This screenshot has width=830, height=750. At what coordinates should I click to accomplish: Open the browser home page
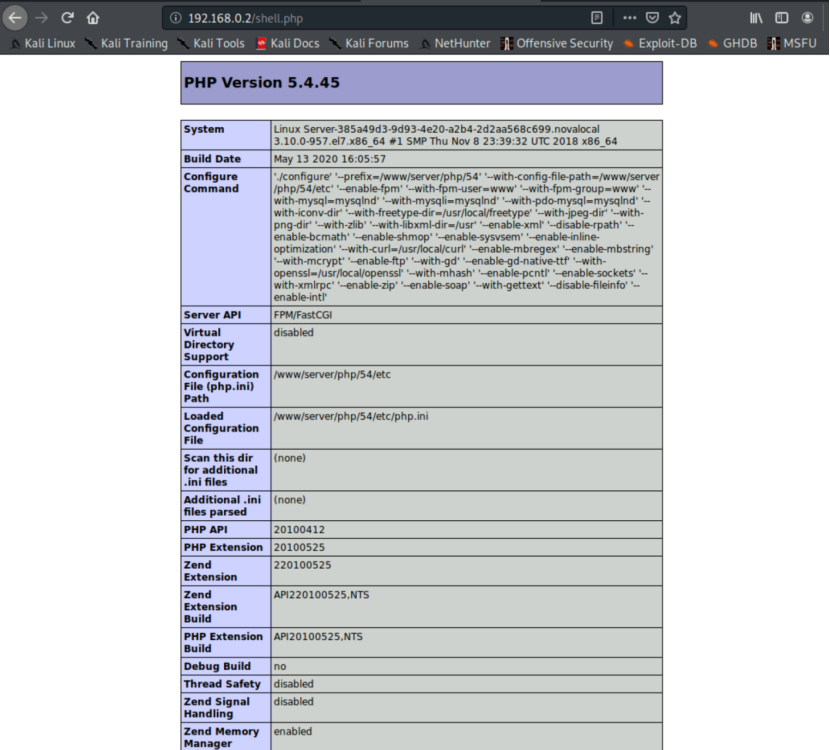(x=94, y=17)
